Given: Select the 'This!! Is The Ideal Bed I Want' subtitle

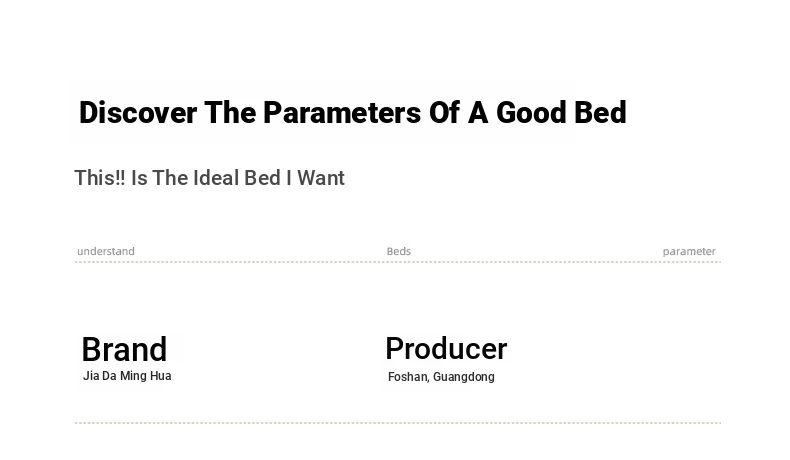Looking at the screenshot, I should (210, 178).
